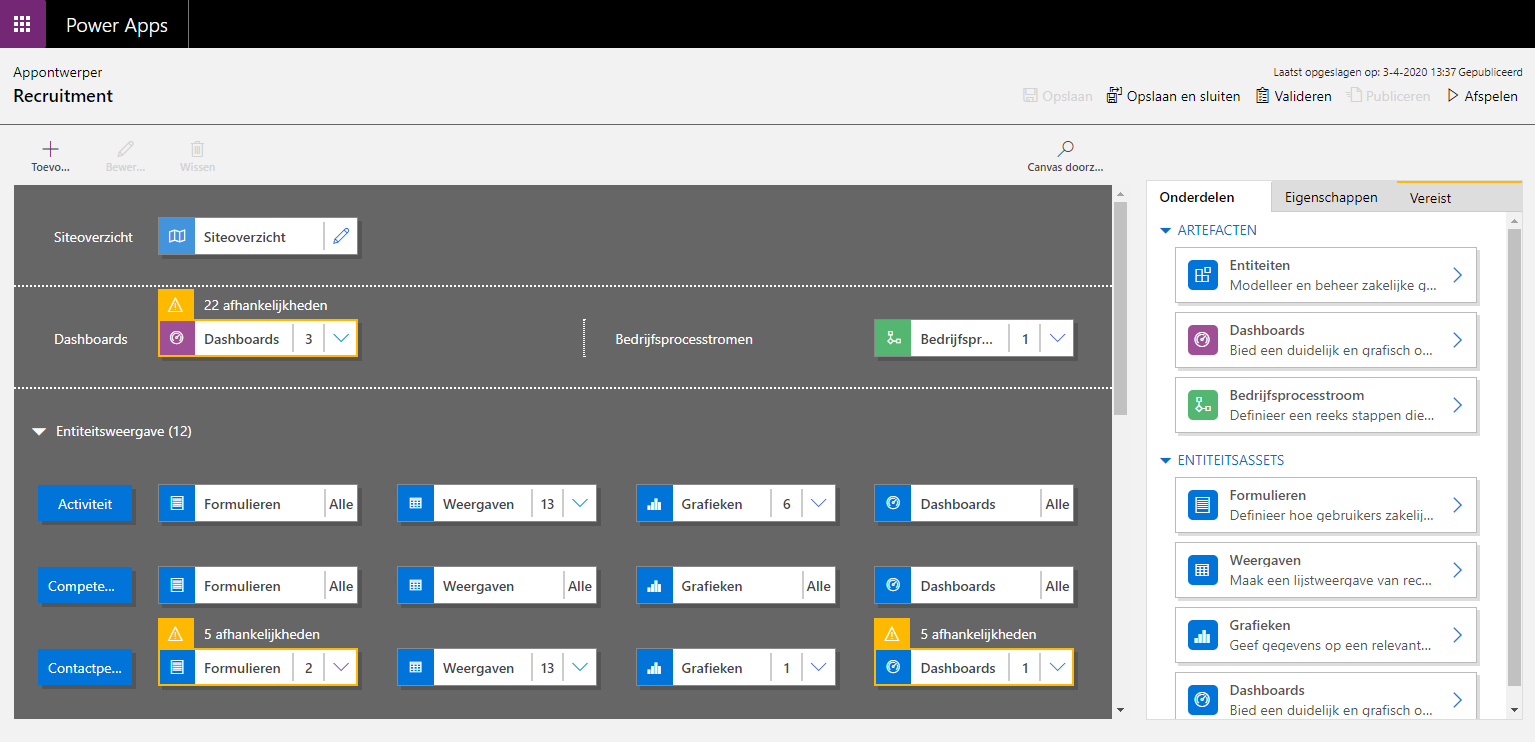Screen dimensions: 1535x742
Task: Expand the top Dashboards dropdown showing 3
Action: [x=341, y=339]
